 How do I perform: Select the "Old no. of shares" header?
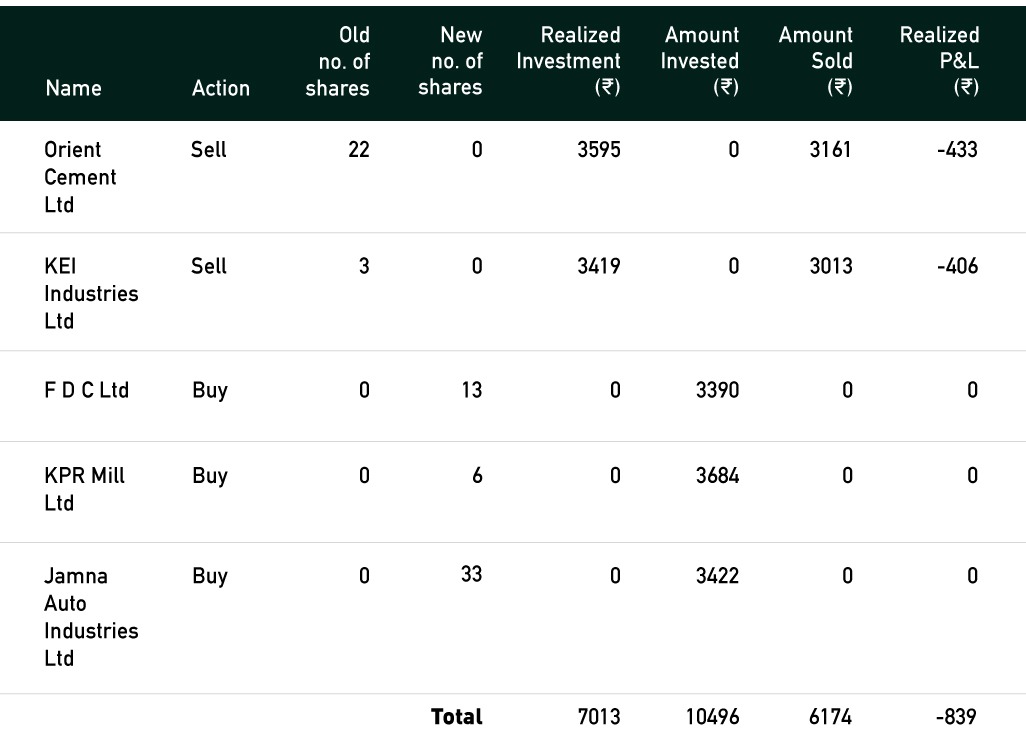(x=338, y=61)
